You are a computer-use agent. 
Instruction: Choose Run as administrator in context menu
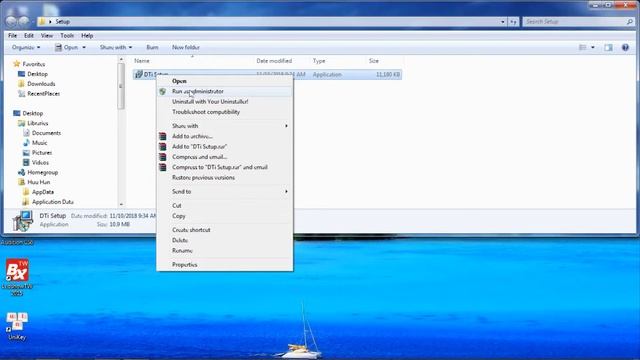[x=225, y=91]
